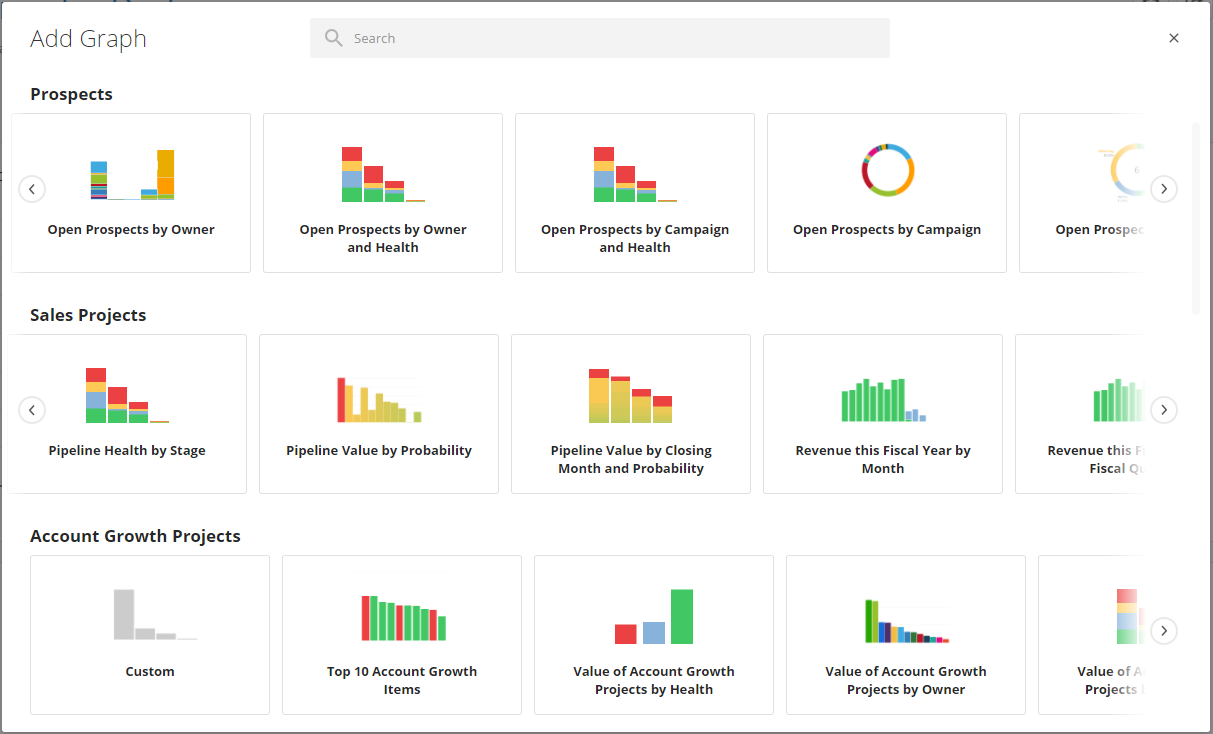Select Open Prospects by Campaign and Health

[x=634, y=192]
